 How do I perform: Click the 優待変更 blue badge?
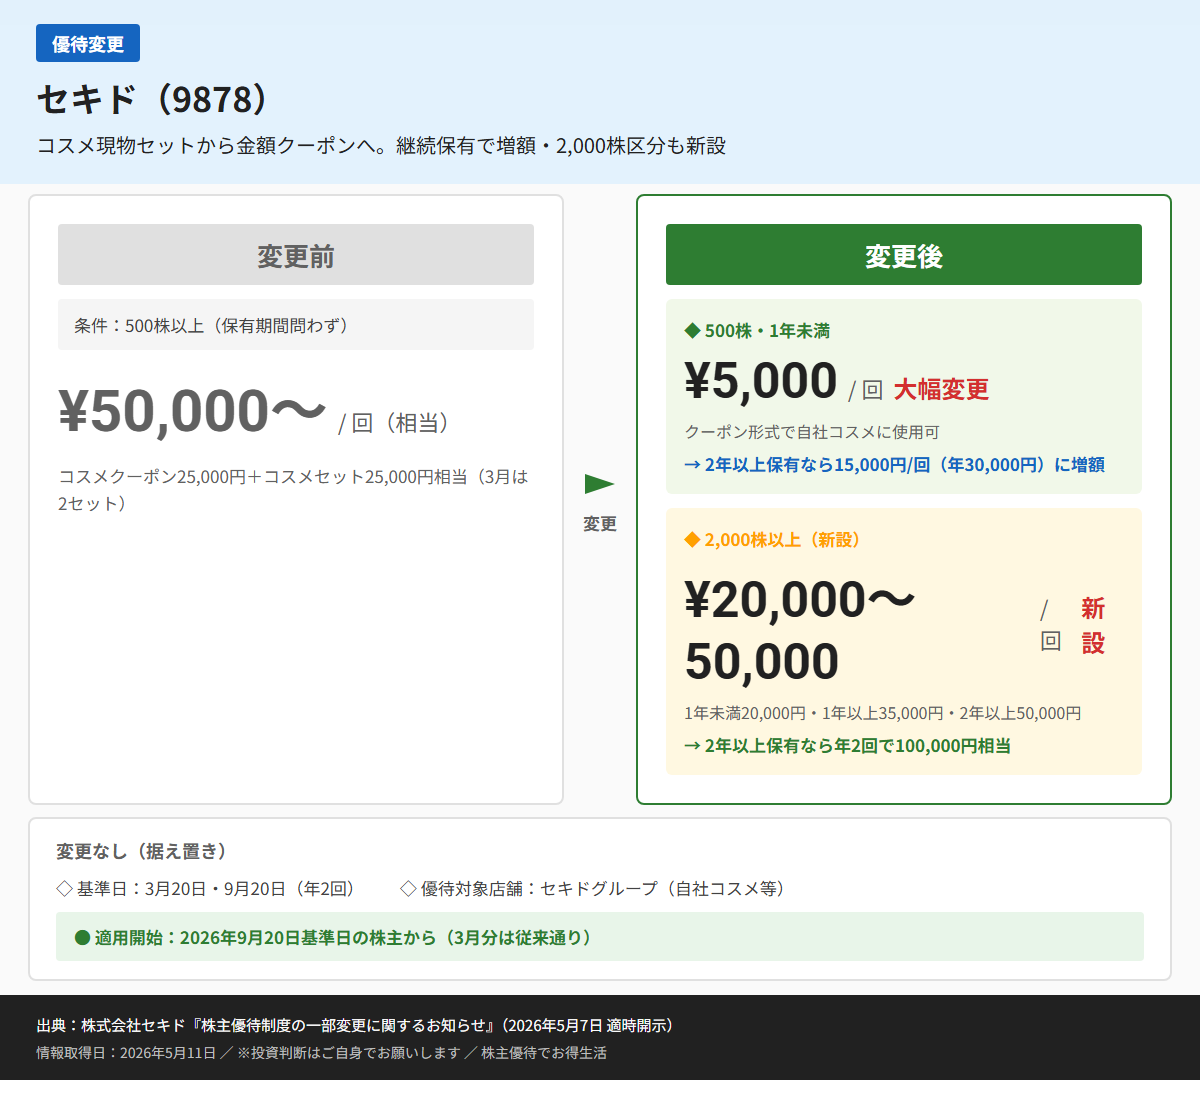coord(88,44)
